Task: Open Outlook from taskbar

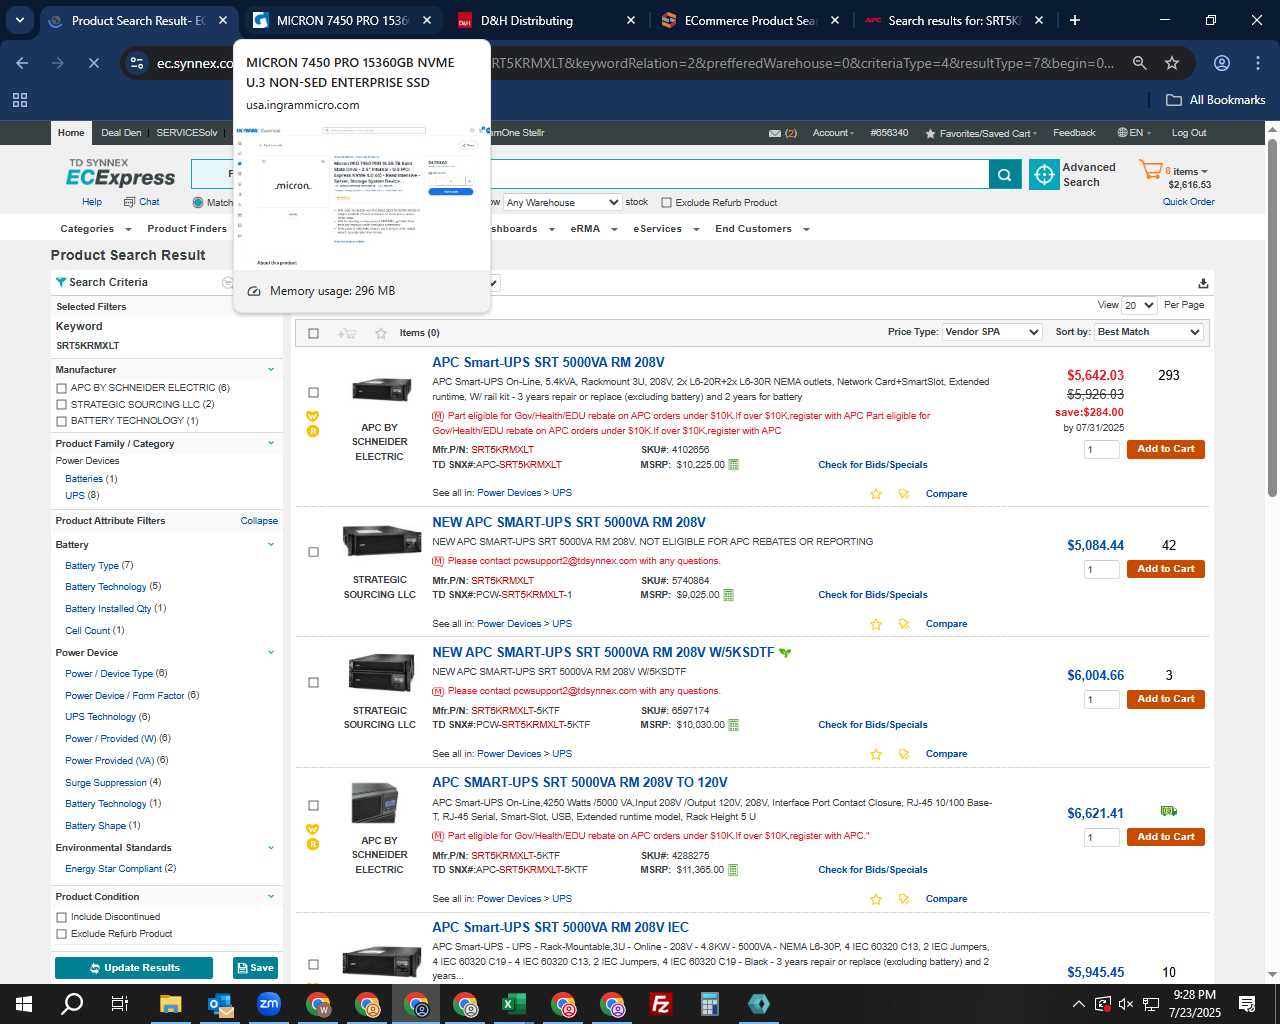Action: [220, 1004]
